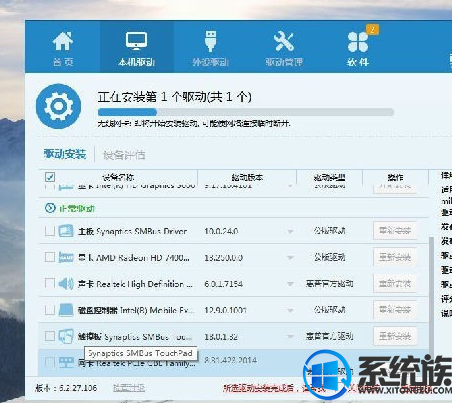
Task: Click reinstall button for Synaptics SMBus Driver
Action: (x=395, y=231)
